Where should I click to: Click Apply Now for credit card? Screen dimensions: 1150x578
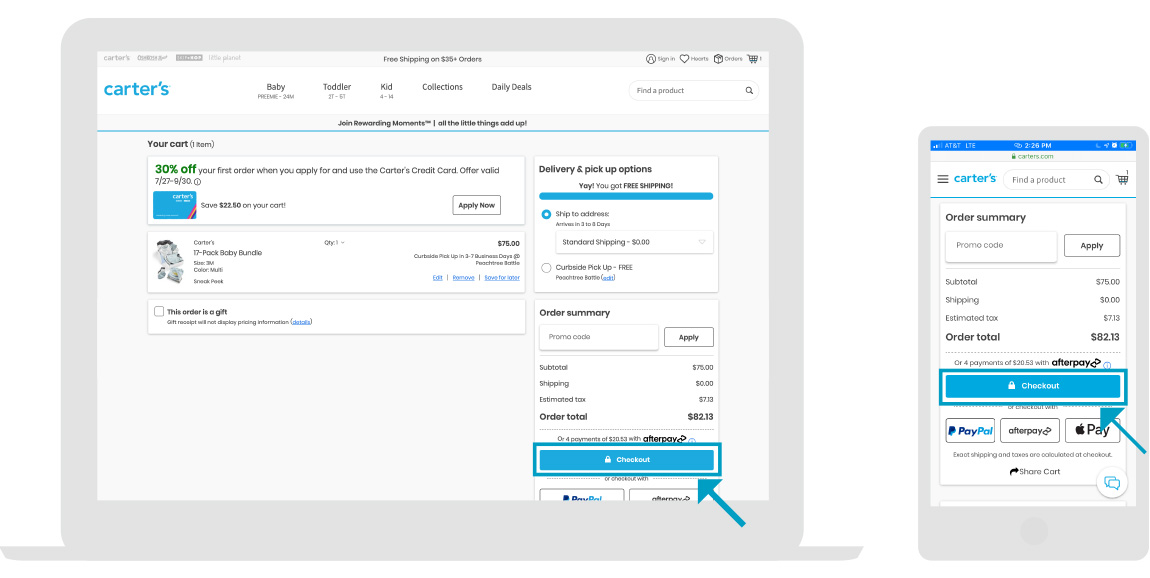[477, 205]
